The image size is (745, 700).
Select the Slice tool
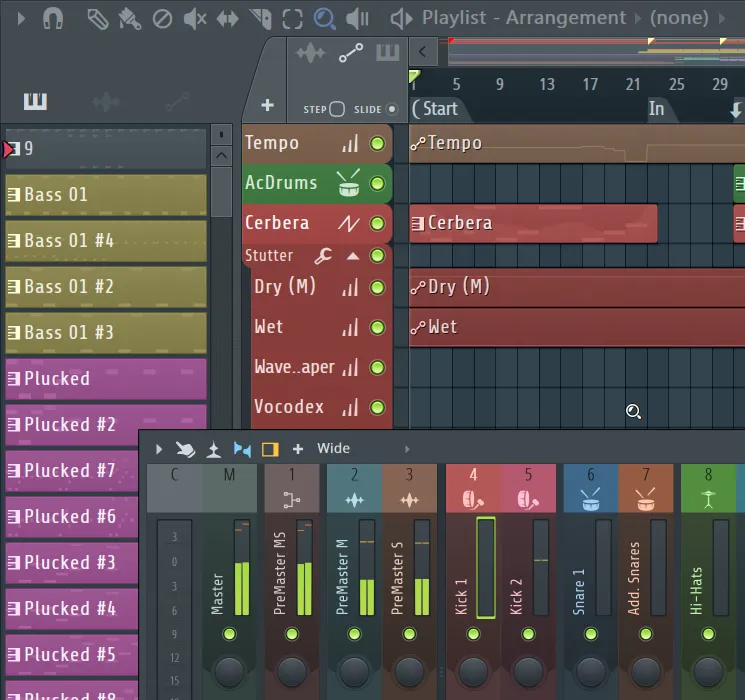[x=260, y=19]
